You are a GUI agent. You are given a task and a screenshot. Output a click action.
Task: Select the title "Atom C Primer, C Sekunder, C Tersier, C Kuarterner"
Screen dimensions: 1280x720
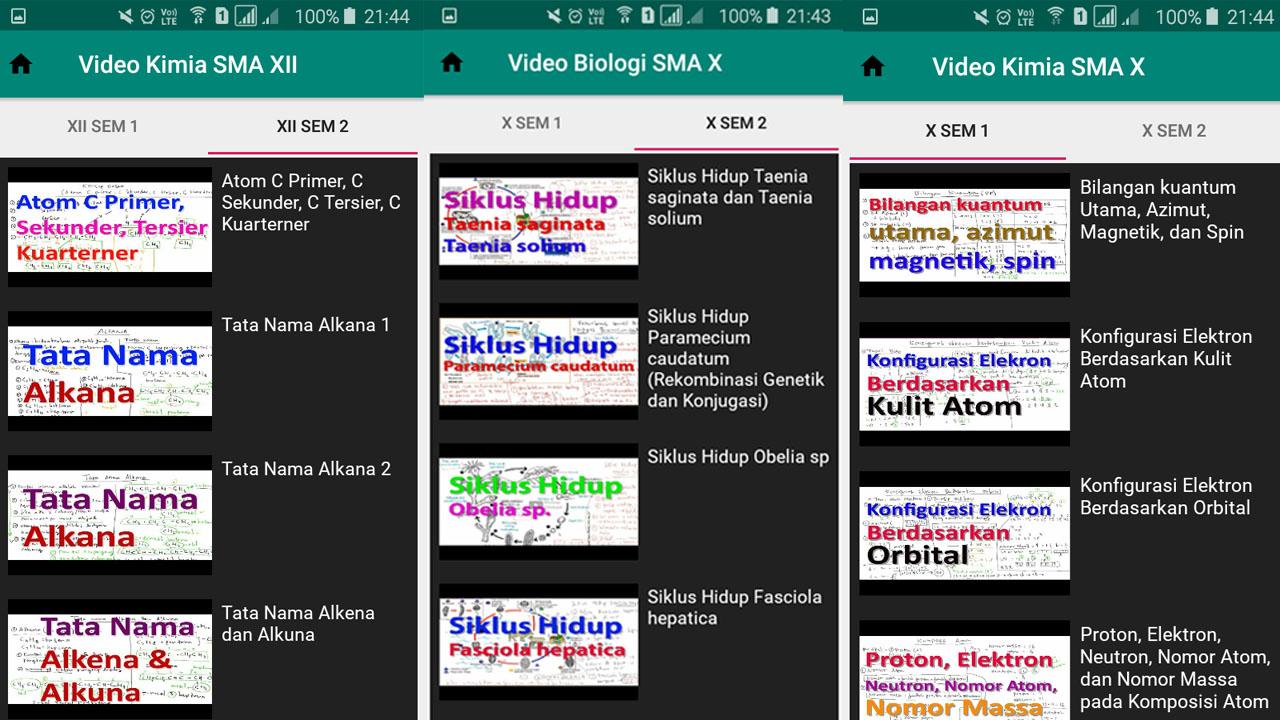(311, 202)
